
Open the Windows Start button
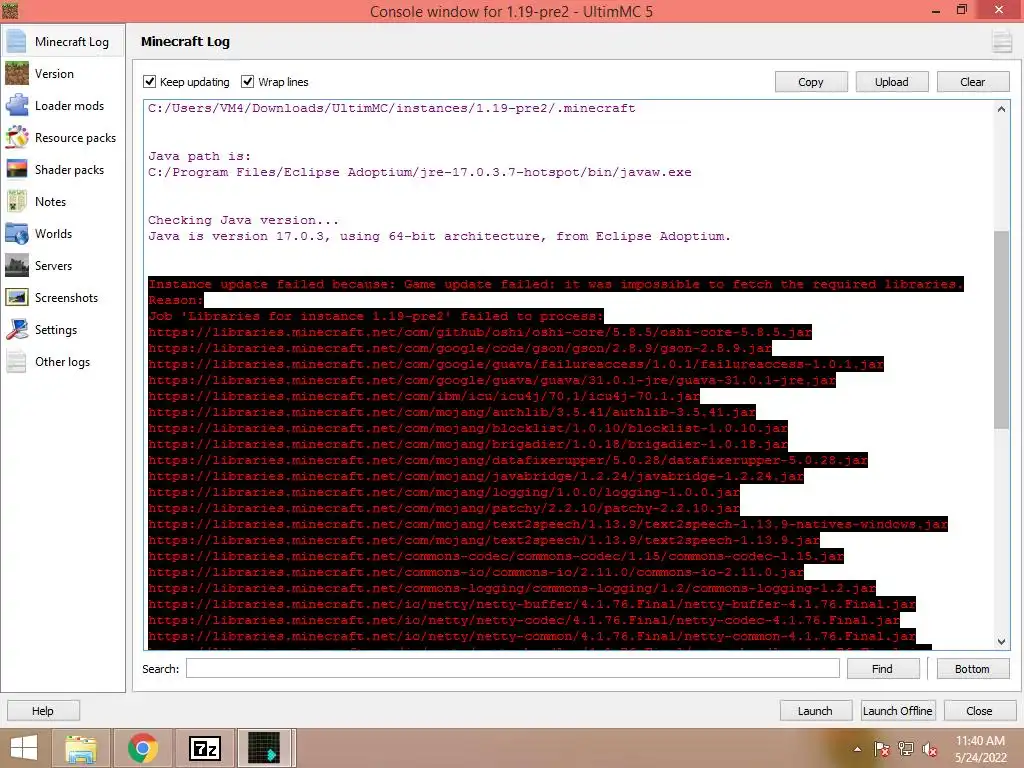[24, 748]
